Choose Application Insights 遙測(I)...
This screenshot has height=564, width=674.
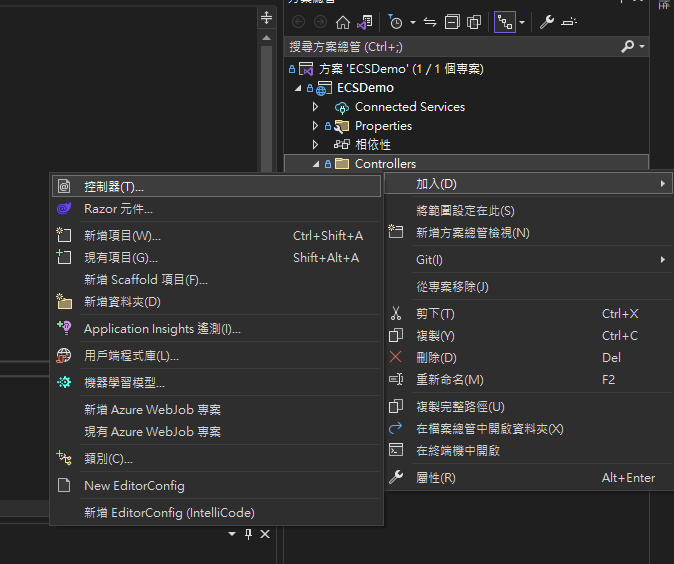pyautogui.click(x=216, y=329)
